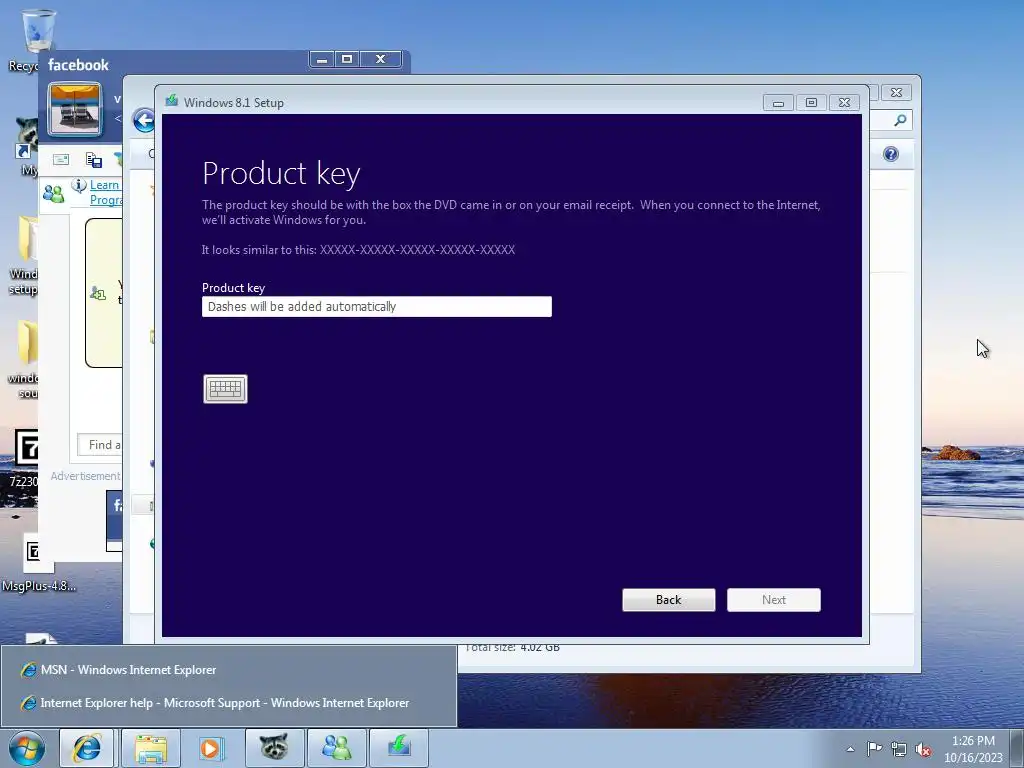Select the Windows Setup taskbar icon
This screenshot has height=768, width=1024.
pyautogui.click(x=399, y=748)
